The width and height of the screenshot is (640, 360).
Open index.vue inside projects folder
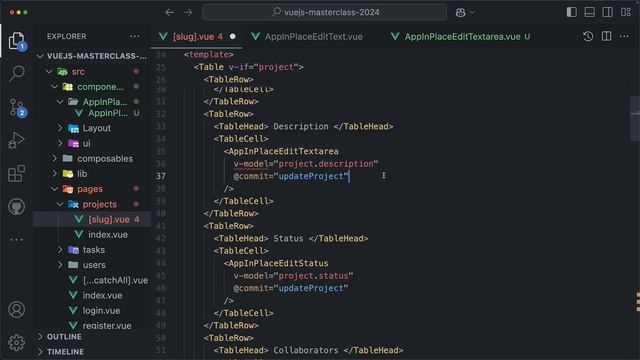coord(92,235)
